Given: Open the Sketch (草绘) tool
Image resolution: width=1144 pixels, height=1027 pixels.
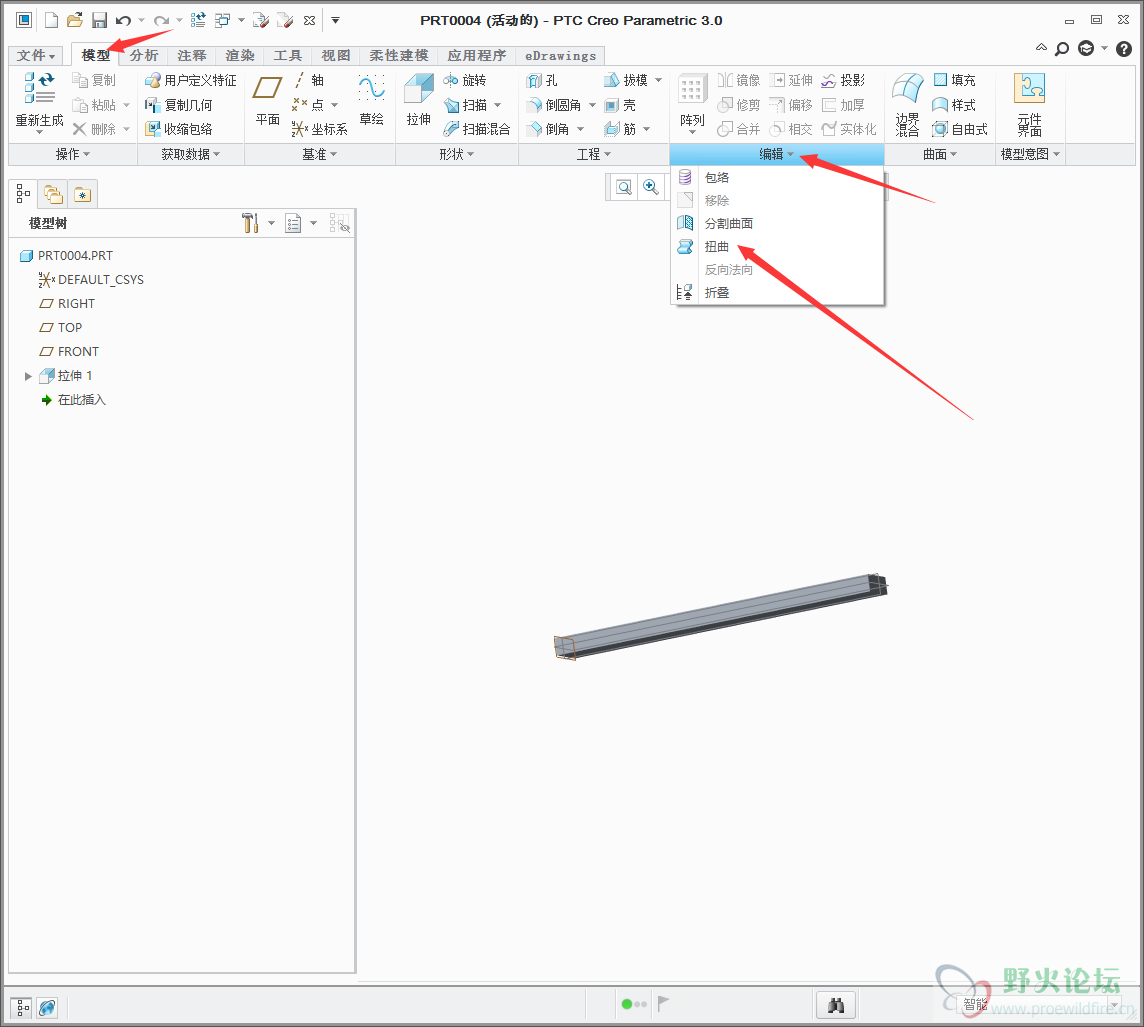Looking at the screenshot, I should (371, 100).
